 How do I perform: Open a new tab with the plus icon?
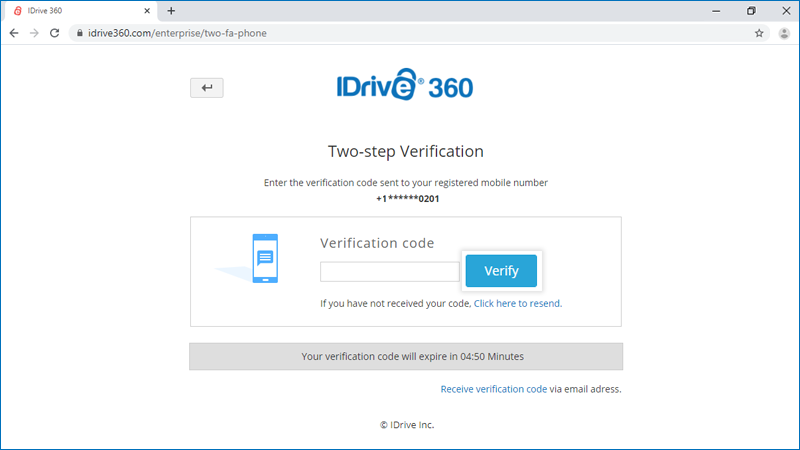click(171, 11)
